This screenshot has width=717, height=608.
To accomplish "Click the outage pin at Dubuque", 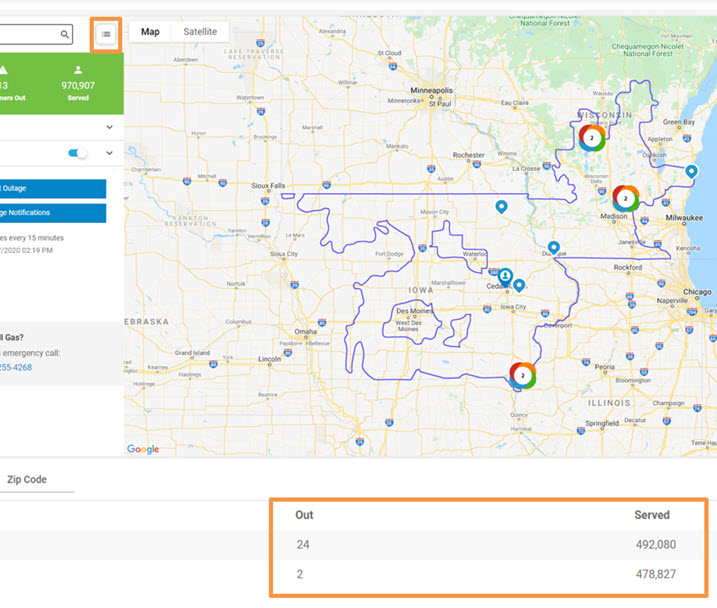I will [x=553, y=248].
